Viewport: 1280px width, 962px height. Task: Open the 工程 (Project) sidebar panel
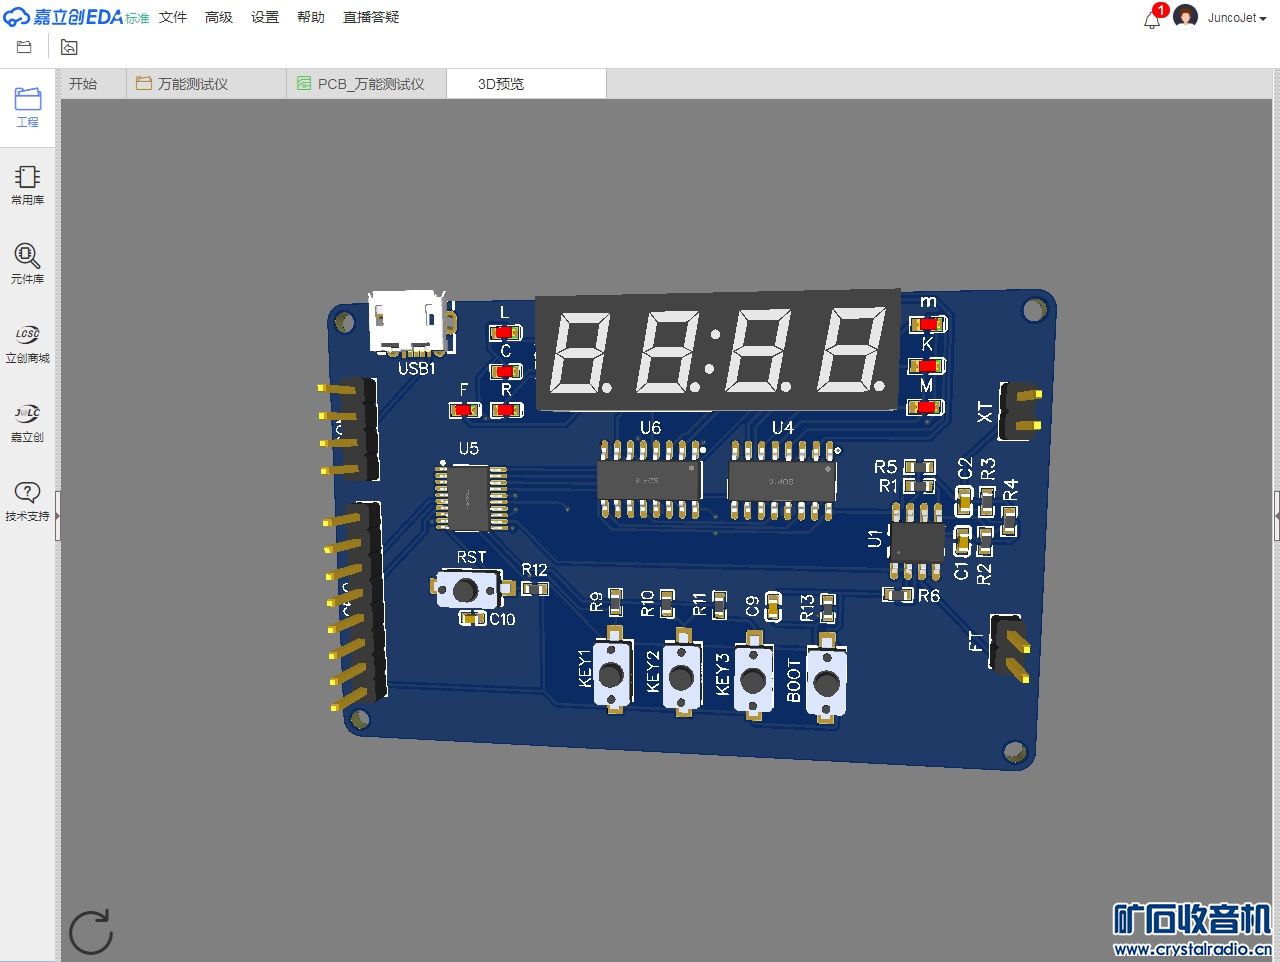click(x=27, y=107)
